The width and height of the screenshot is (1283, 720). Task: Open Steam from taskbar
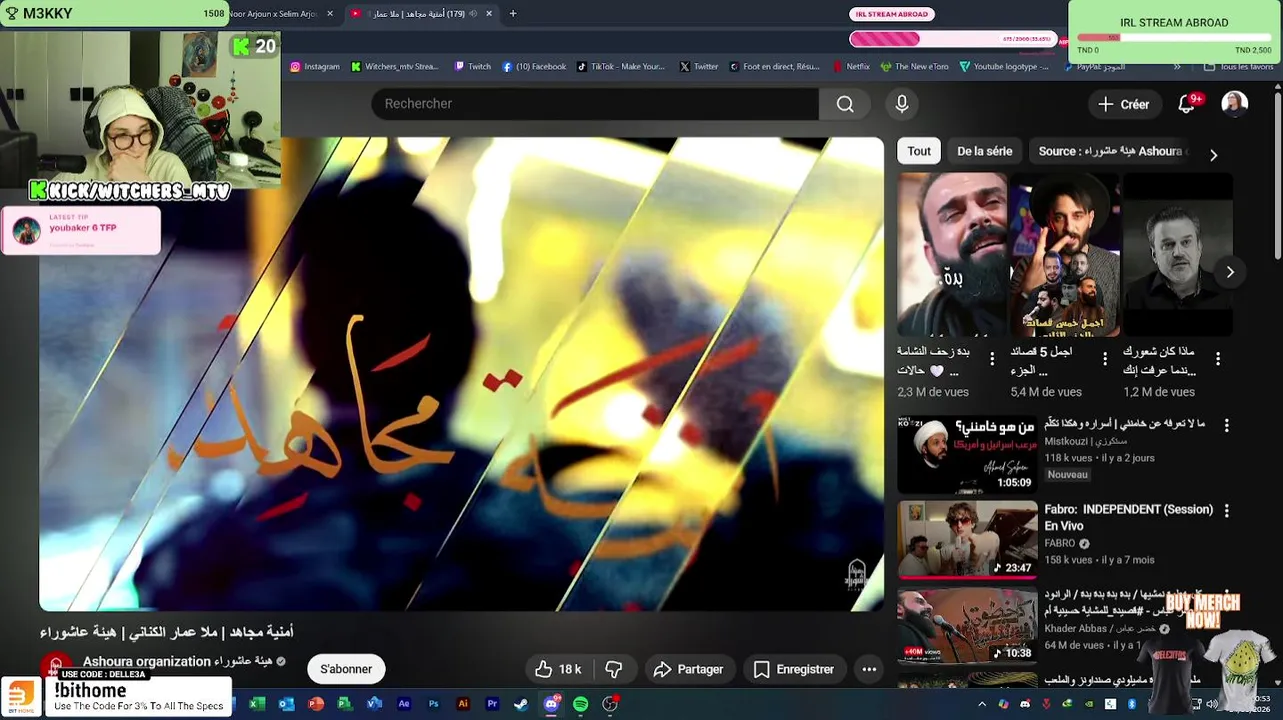[521, 704]
